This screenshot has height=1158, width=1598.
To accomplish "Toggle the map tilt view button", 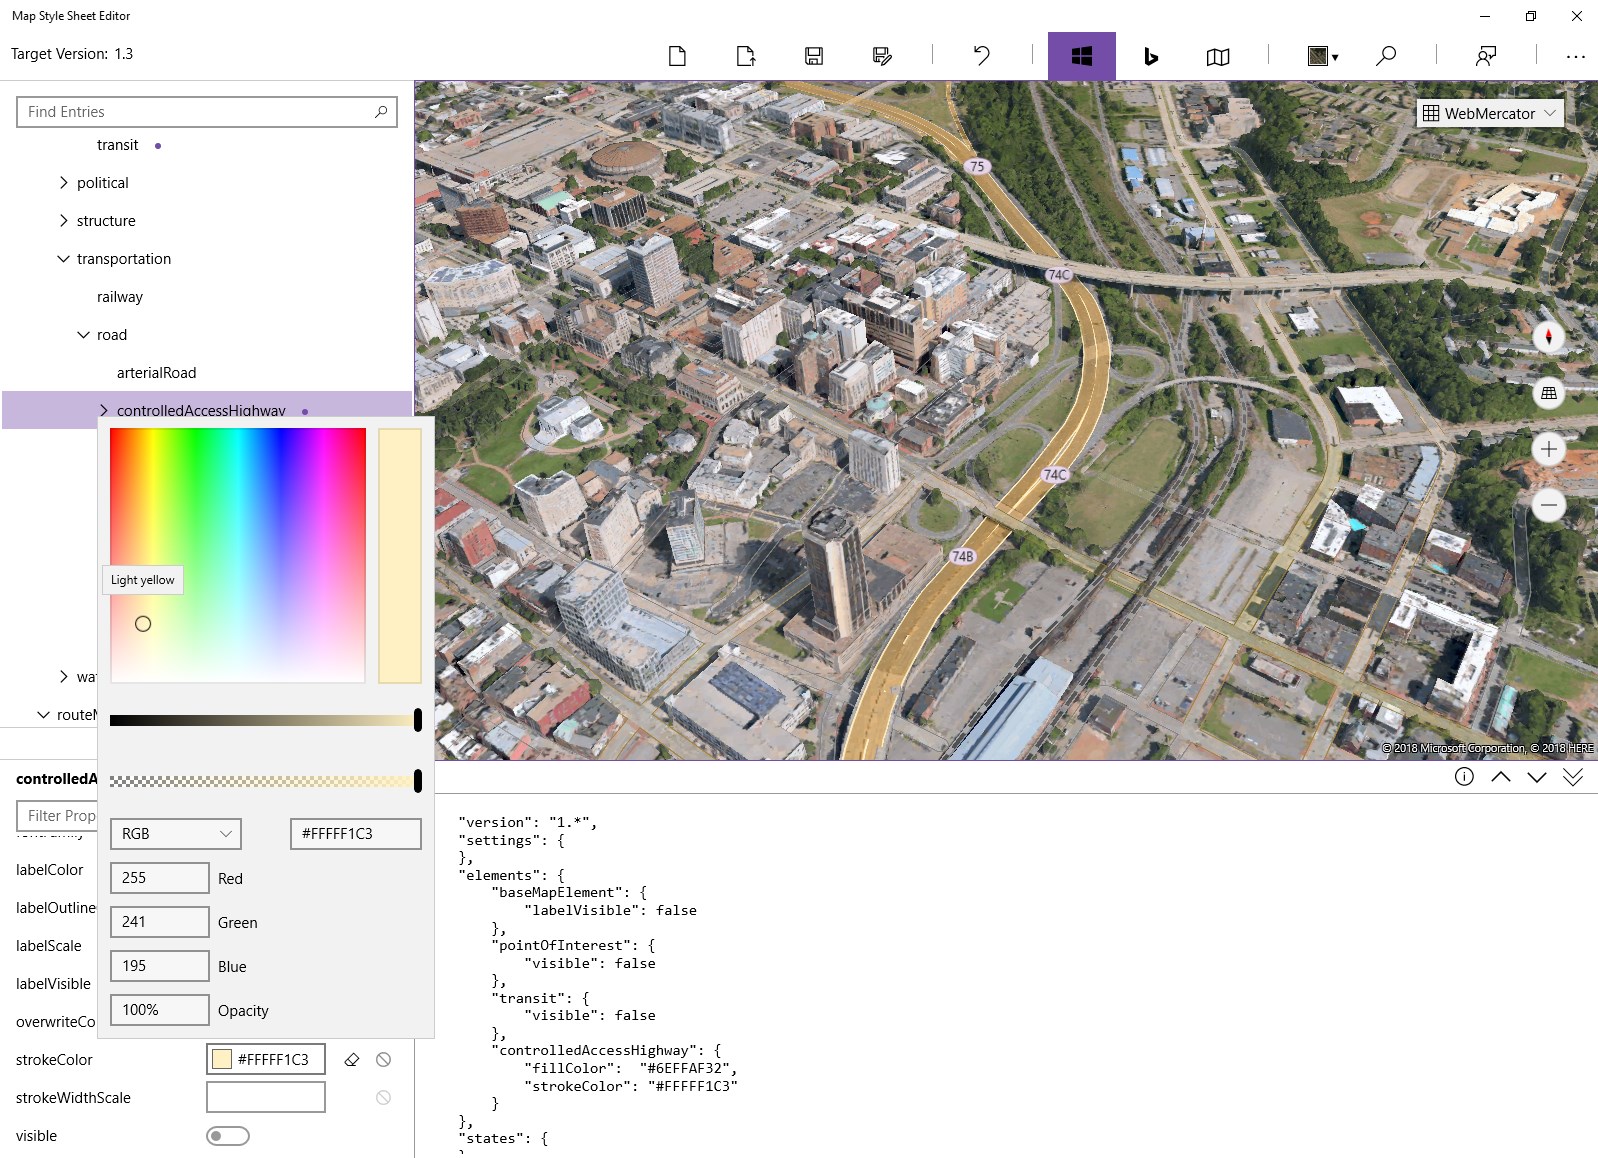I will (1548, 393).
